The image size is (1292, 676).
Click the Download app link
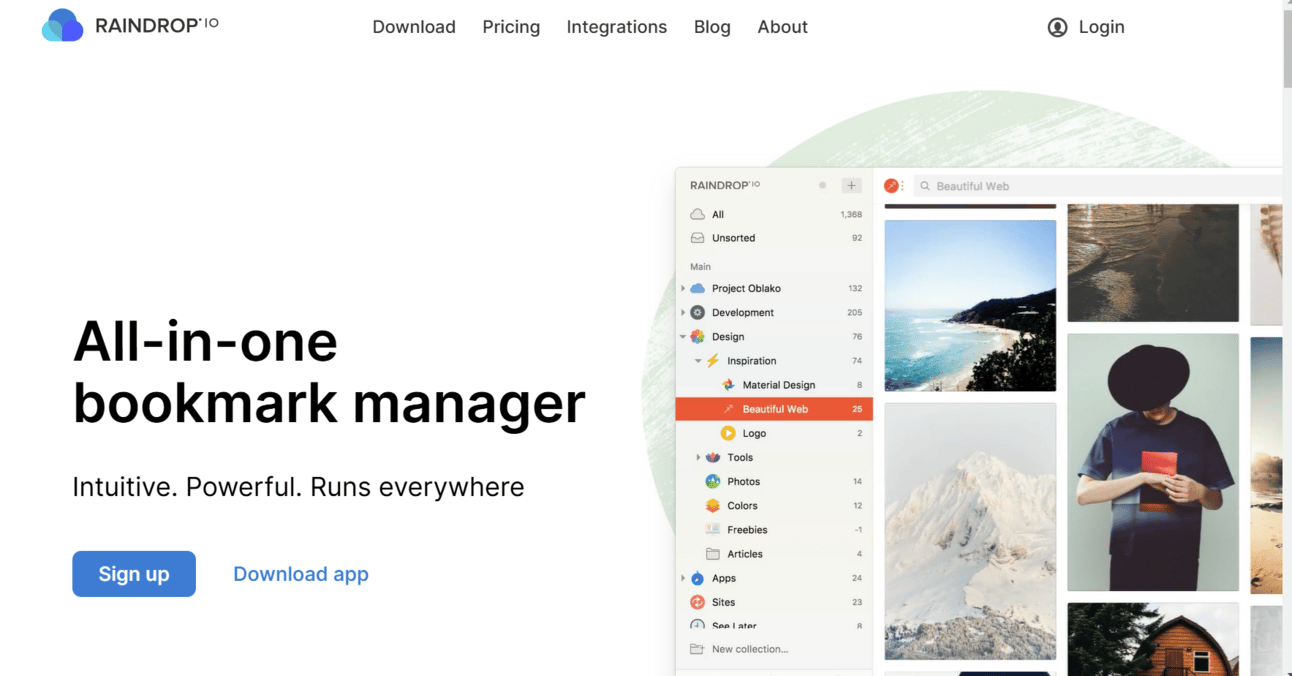pyautogui.click(x=301, y=574)
